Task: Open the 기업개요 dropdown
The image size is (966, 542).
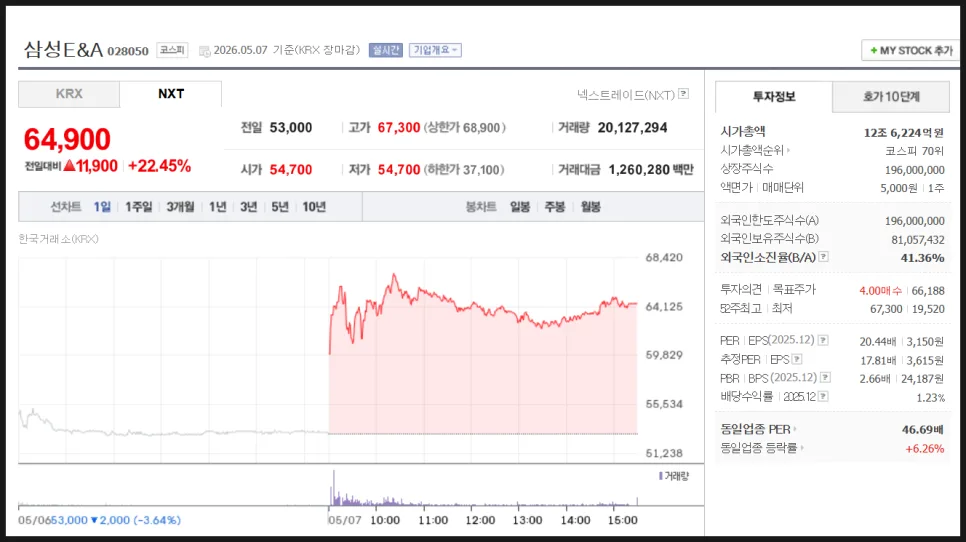Action: [x=435, y=50]
